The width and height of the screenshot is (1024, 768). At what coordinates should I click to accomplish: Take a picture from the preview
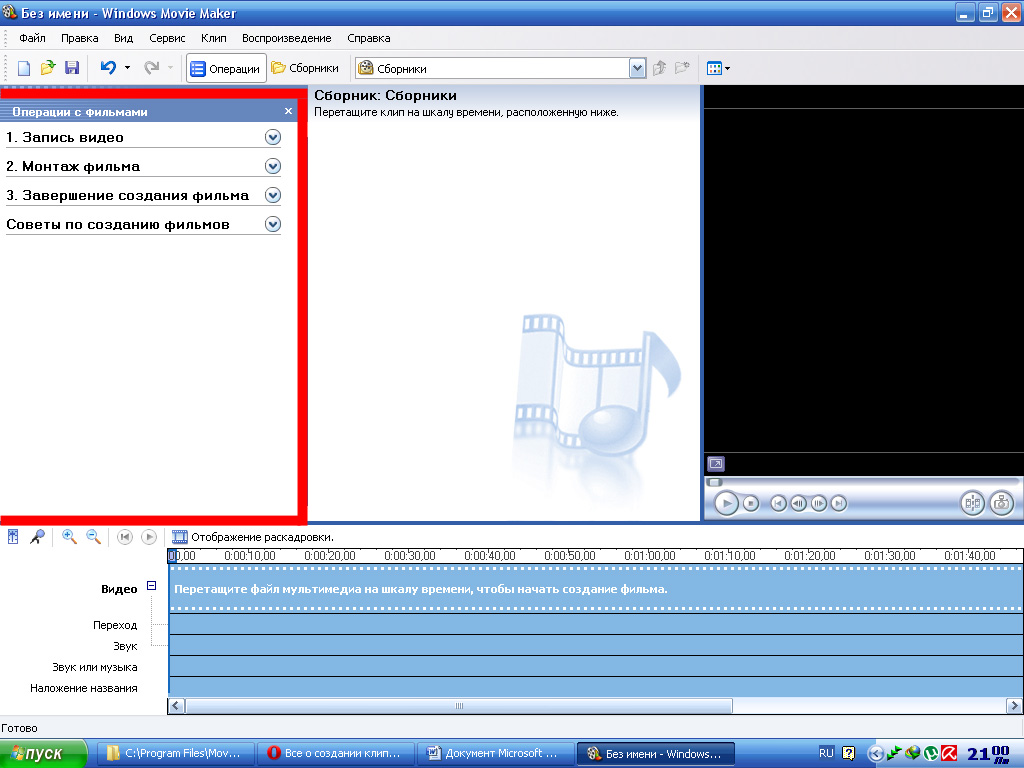coord(1001,504)
